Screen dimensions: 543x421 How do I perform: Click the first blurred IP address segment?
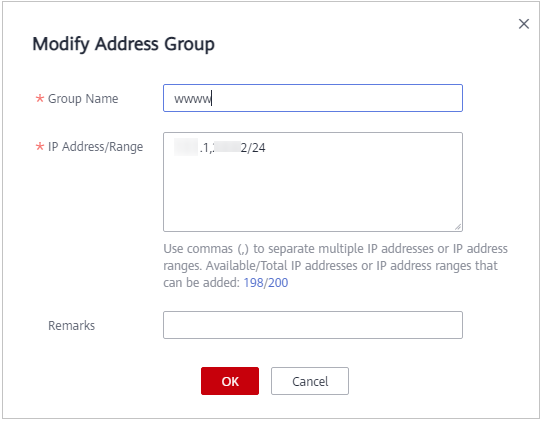(186, 147)
